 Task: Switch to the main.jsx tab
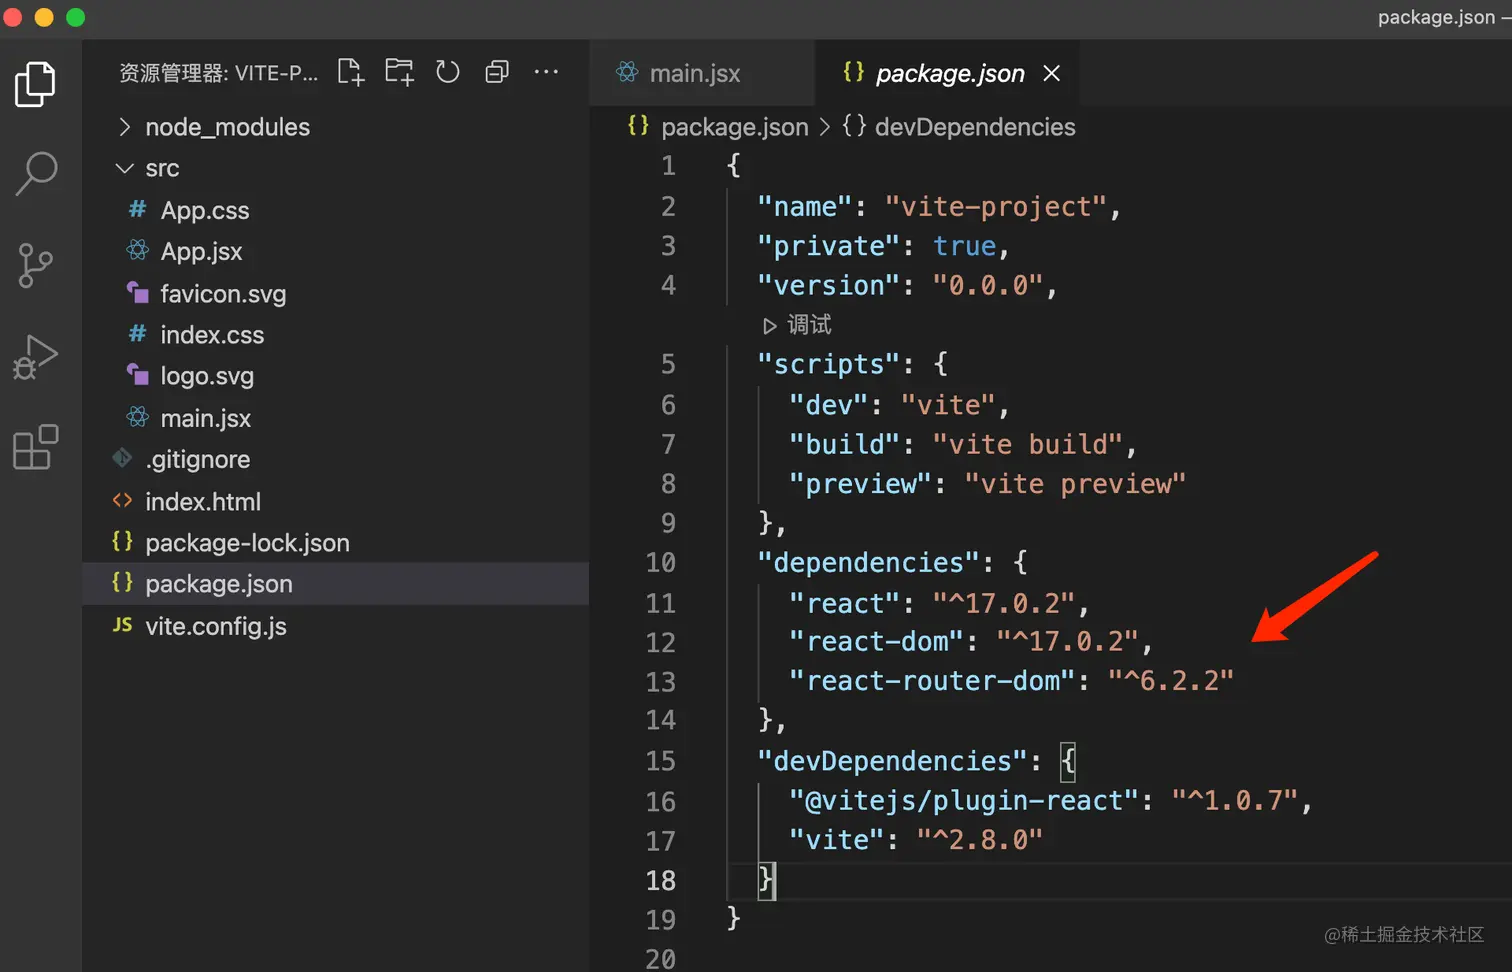[x=694, y=73]
